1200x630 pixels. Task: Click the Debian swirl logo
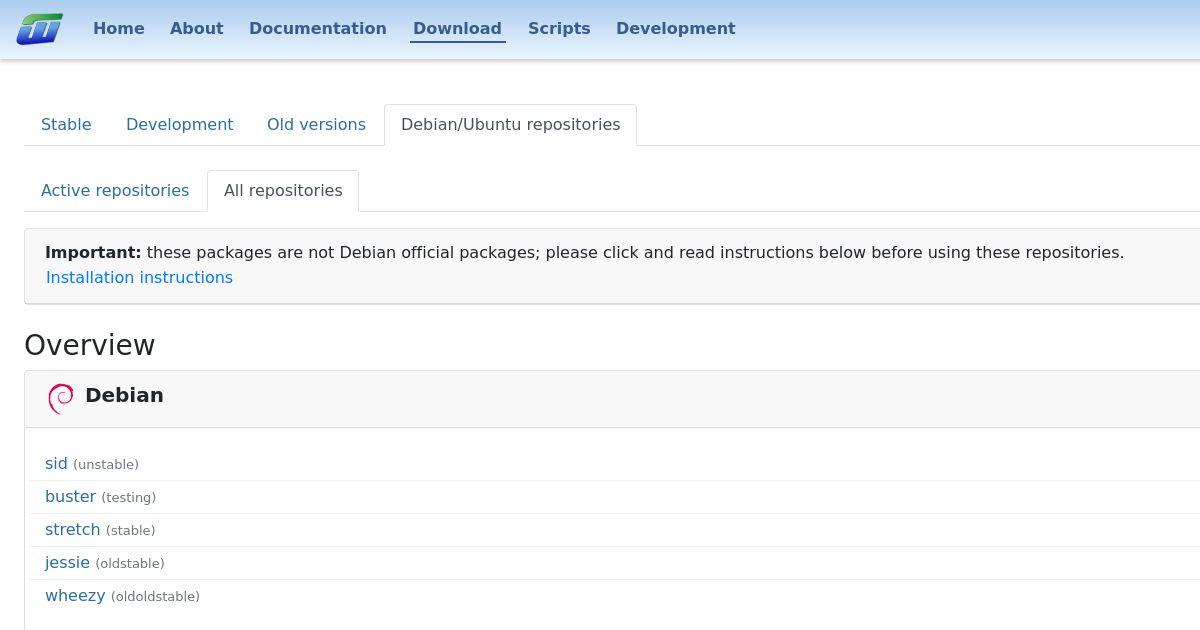pyautogui.click(x=61, y=398)
